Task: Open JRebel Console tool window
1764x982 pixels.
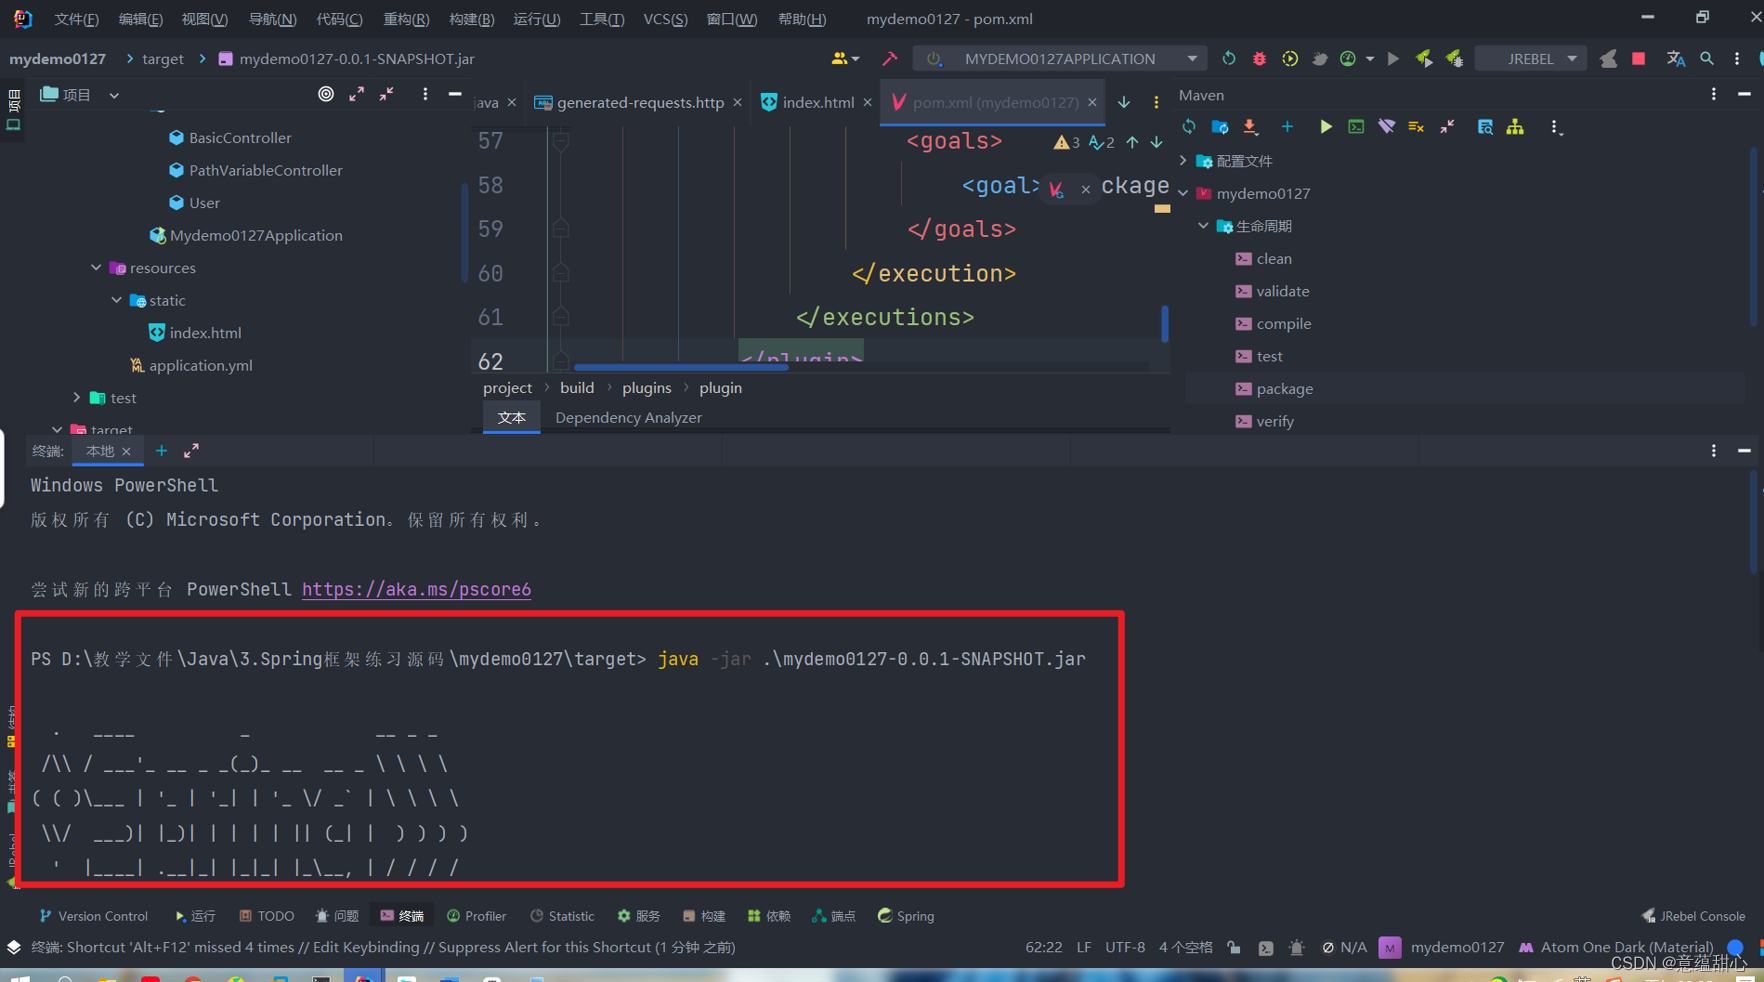Action: pos(1693,916)
